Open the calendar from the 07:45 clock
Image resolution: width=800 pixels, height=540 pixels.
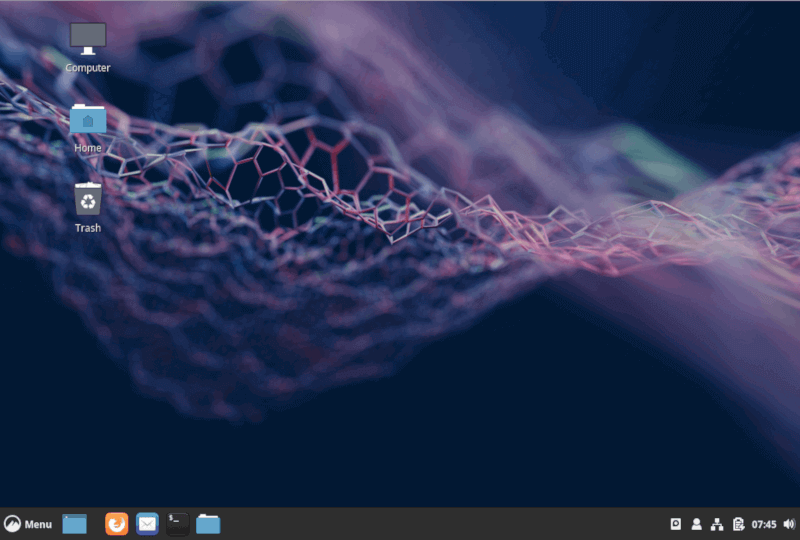764,524
